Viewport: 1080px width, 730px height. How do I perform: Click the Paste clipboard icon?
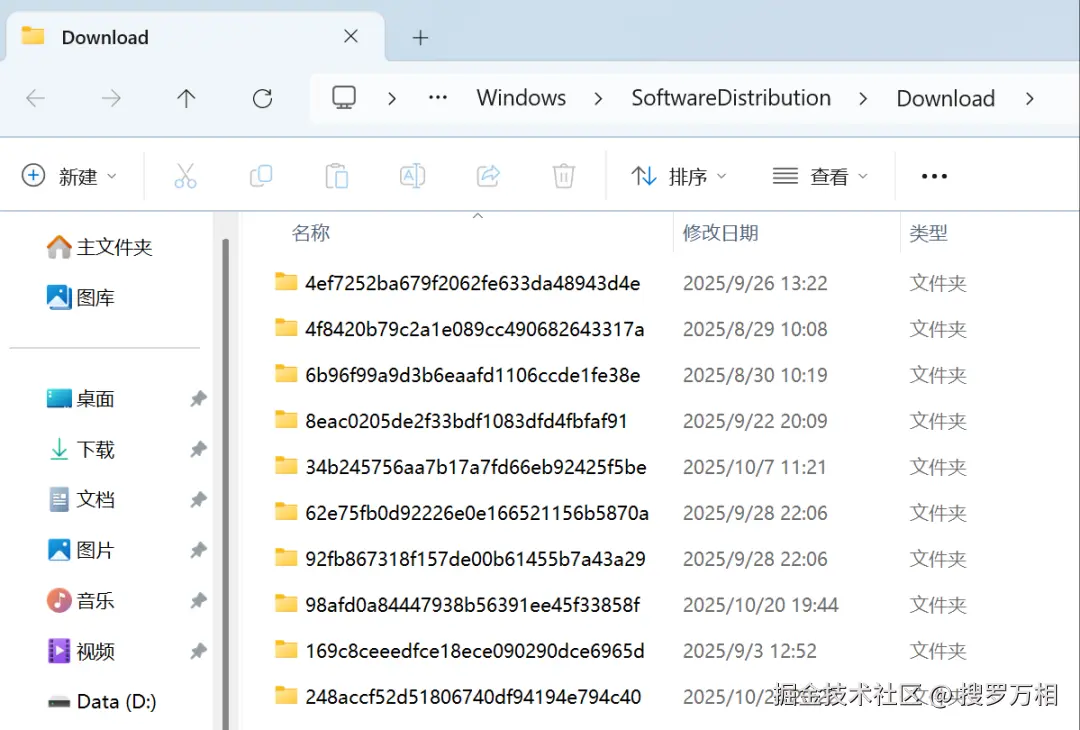[336, 176]
